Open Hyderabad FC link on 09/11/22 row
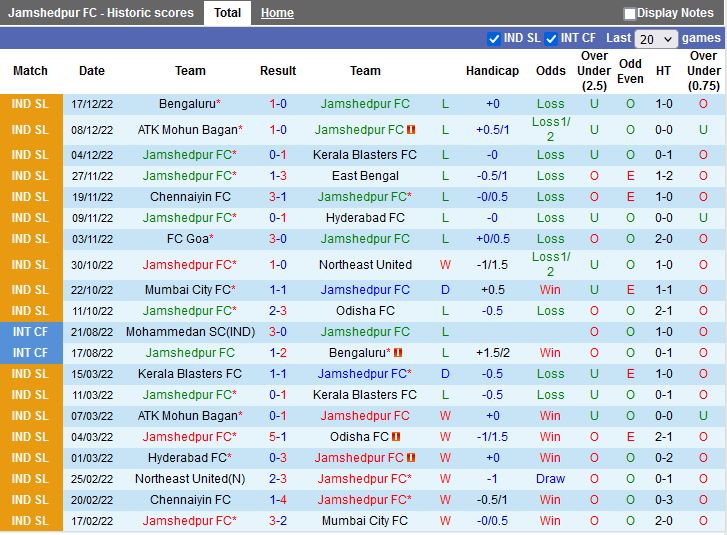Screen dimensions: 727x535 tap(365, 218)
